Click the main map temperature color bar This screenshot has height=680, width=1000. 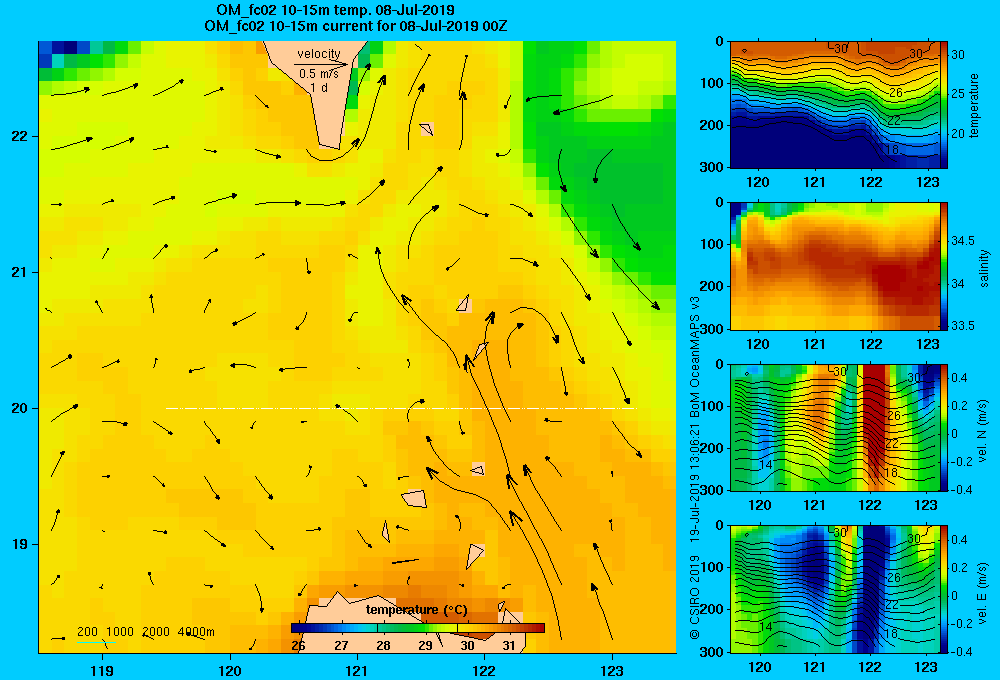pos(418,628)
